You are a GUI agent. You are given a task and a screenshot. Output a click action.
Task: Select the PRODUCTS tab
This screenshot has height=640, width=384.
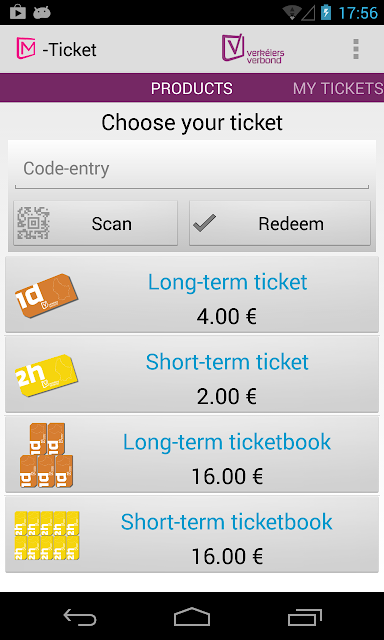[x=192, y=88]
